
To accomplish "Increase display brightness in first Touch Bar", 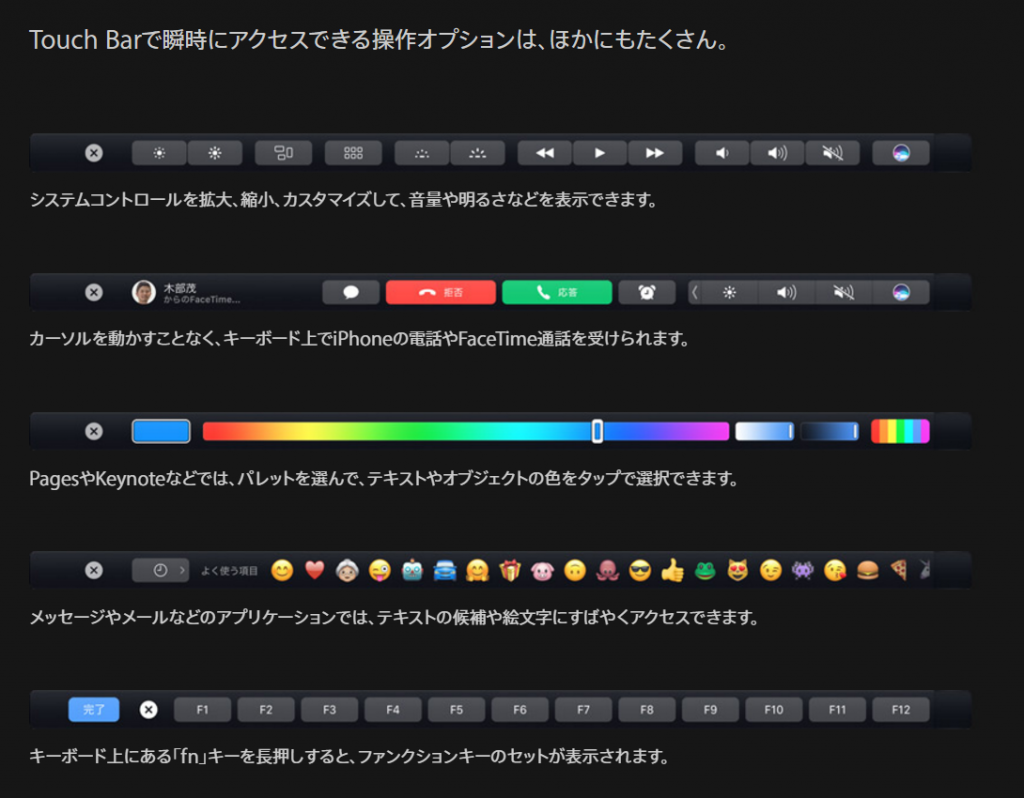I will [215, 153].
